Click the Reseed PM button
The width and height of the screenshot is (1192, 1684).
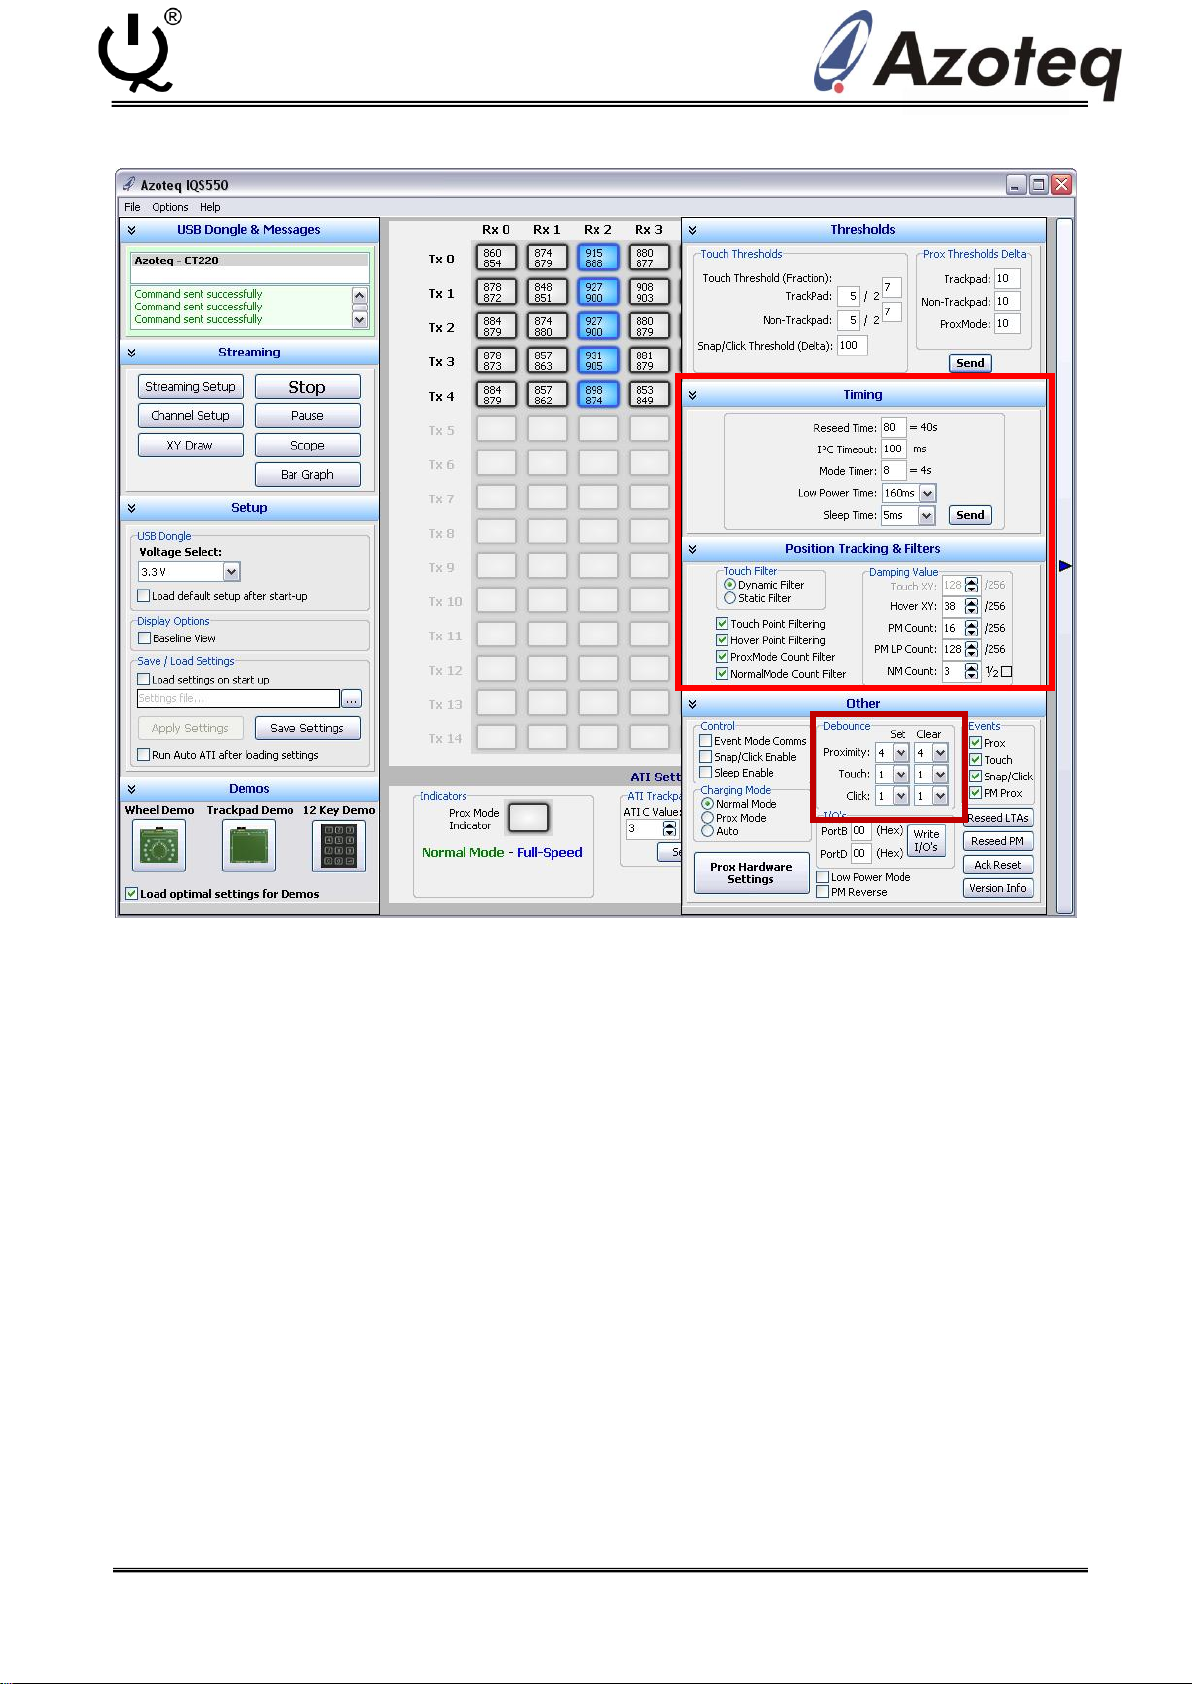click(x=998, y=842)
